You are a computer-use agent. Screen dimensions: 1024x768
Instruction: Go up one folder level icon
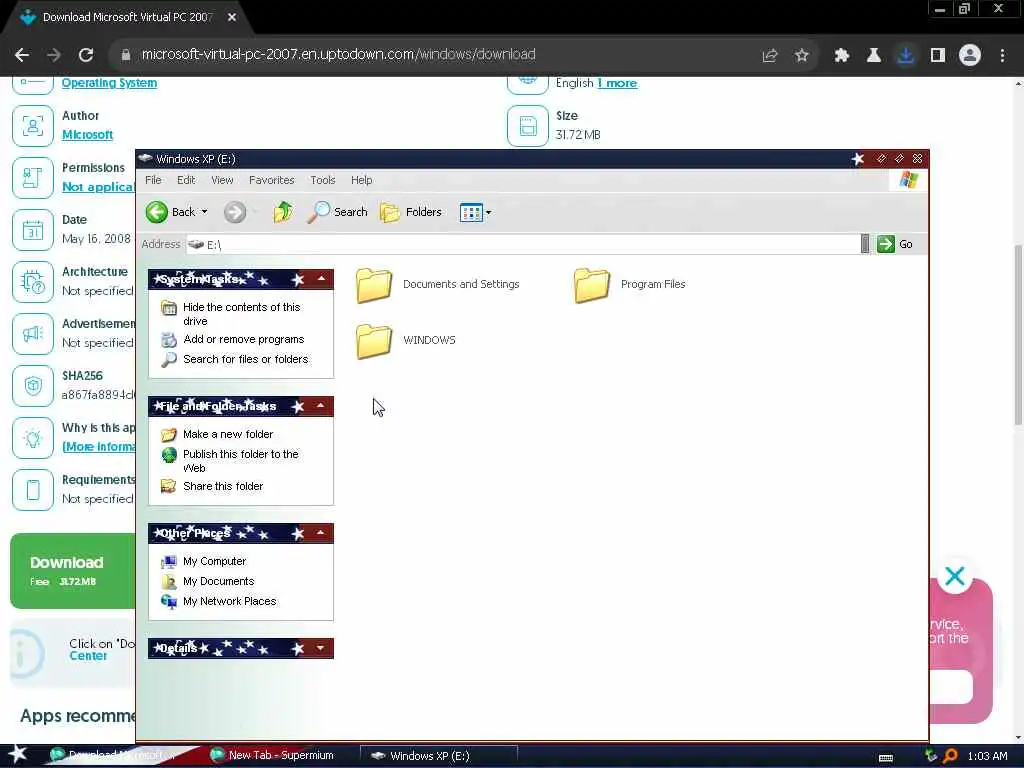point(283,212)
